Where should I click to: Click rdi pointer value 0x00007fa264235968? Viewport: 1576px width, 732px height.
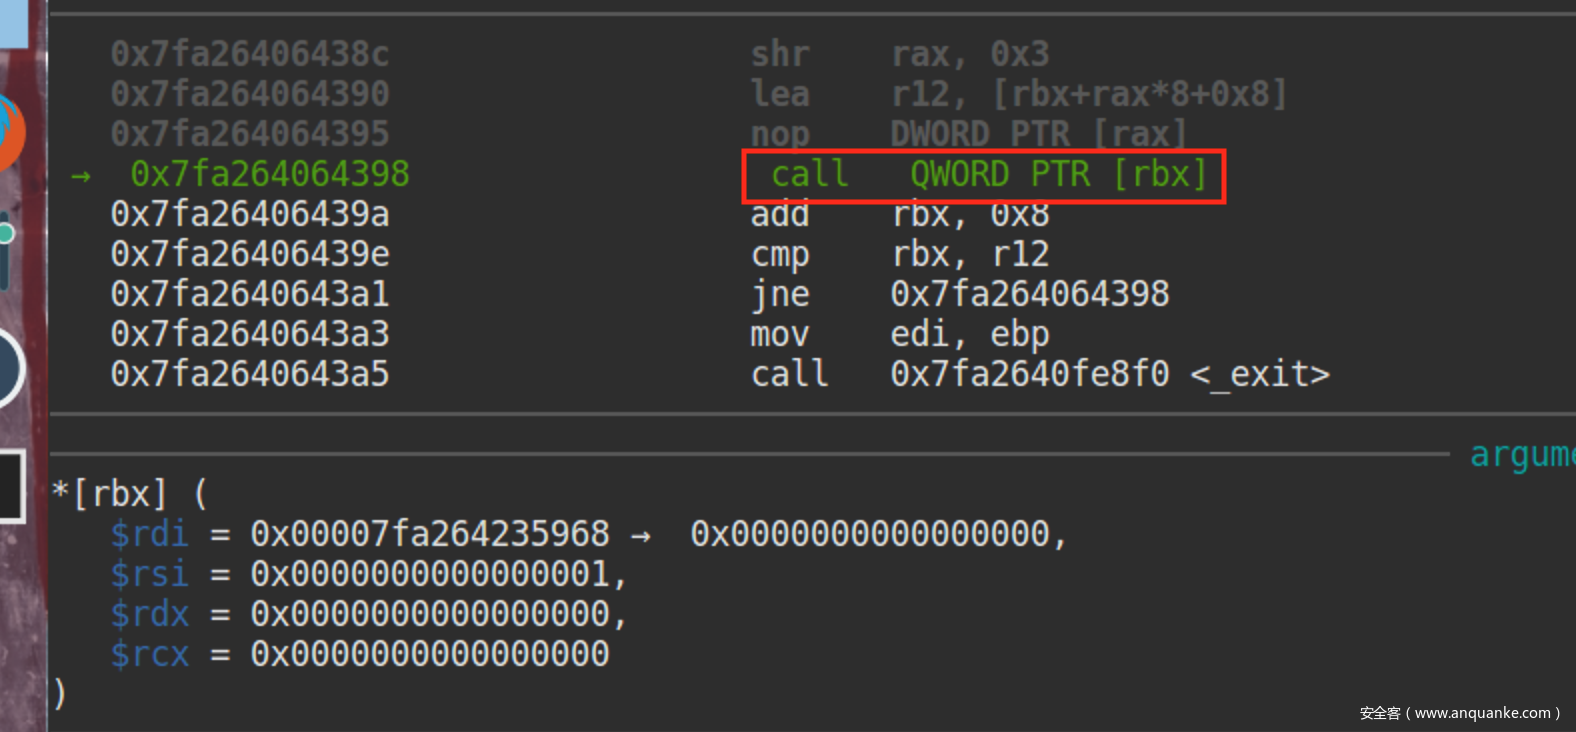point(429,534)
